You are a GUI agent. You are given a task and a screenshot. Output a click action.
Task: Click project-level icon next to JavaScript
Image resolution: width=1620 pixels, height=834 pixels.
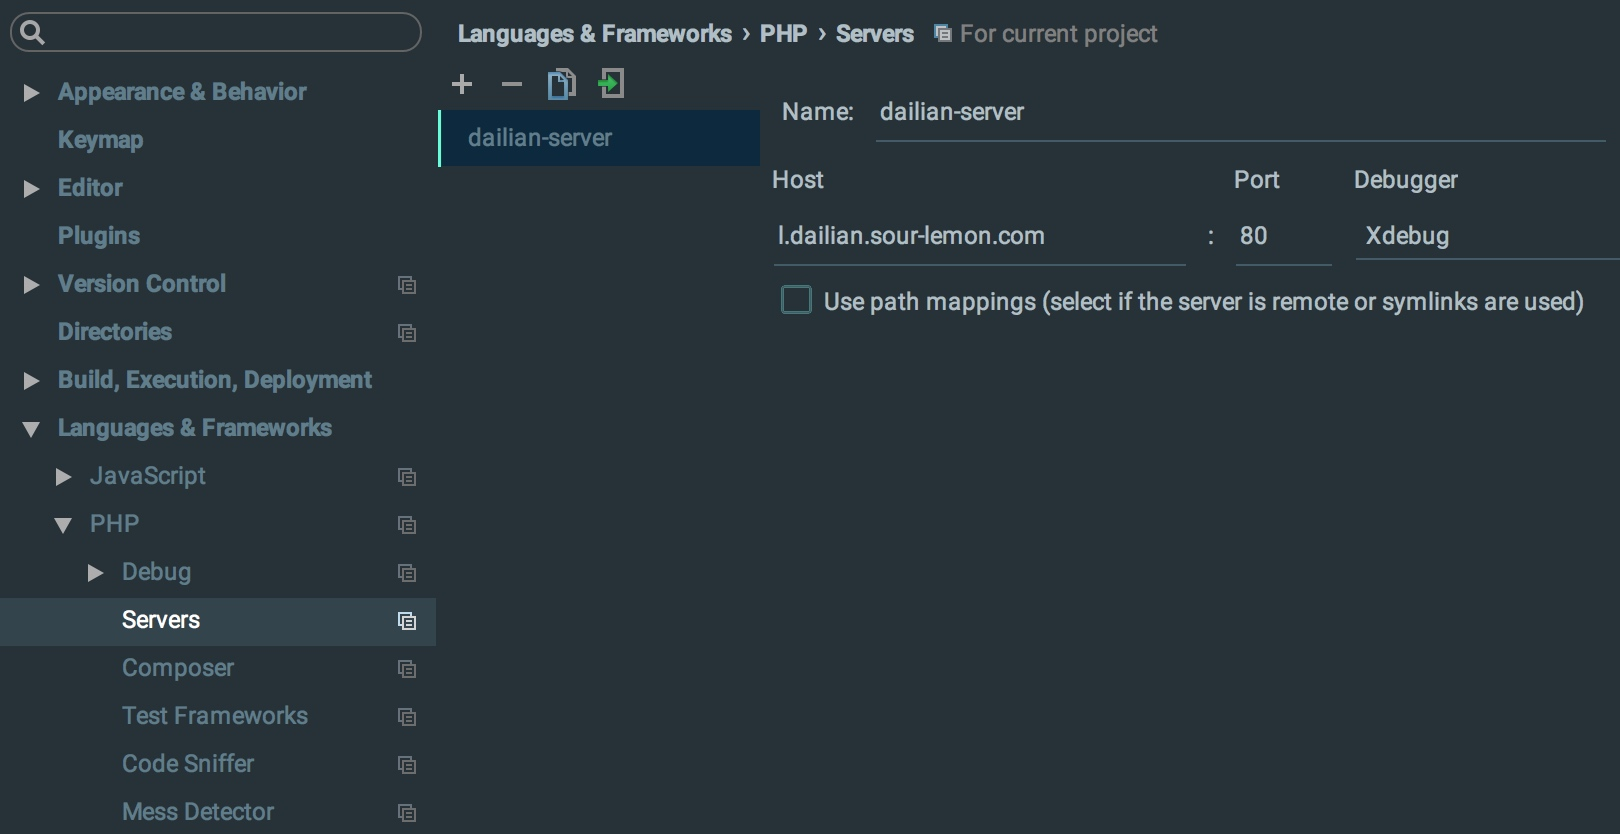[x=407, y=477]
